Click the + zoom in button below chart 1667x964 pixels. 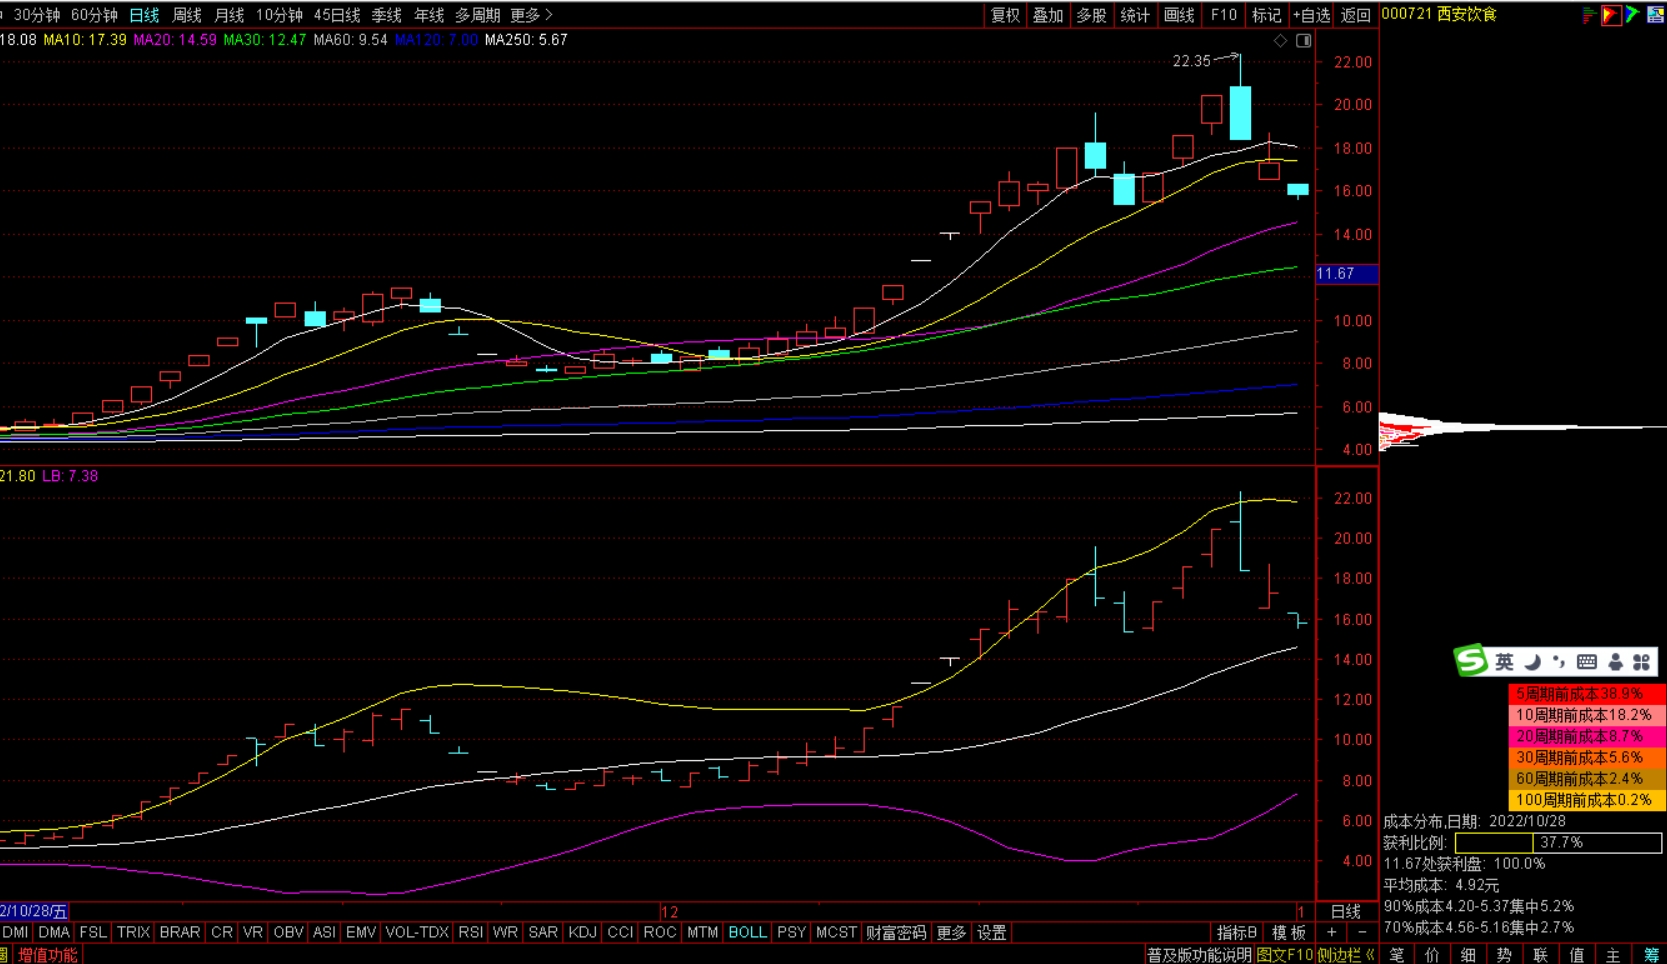[1331, 933]
